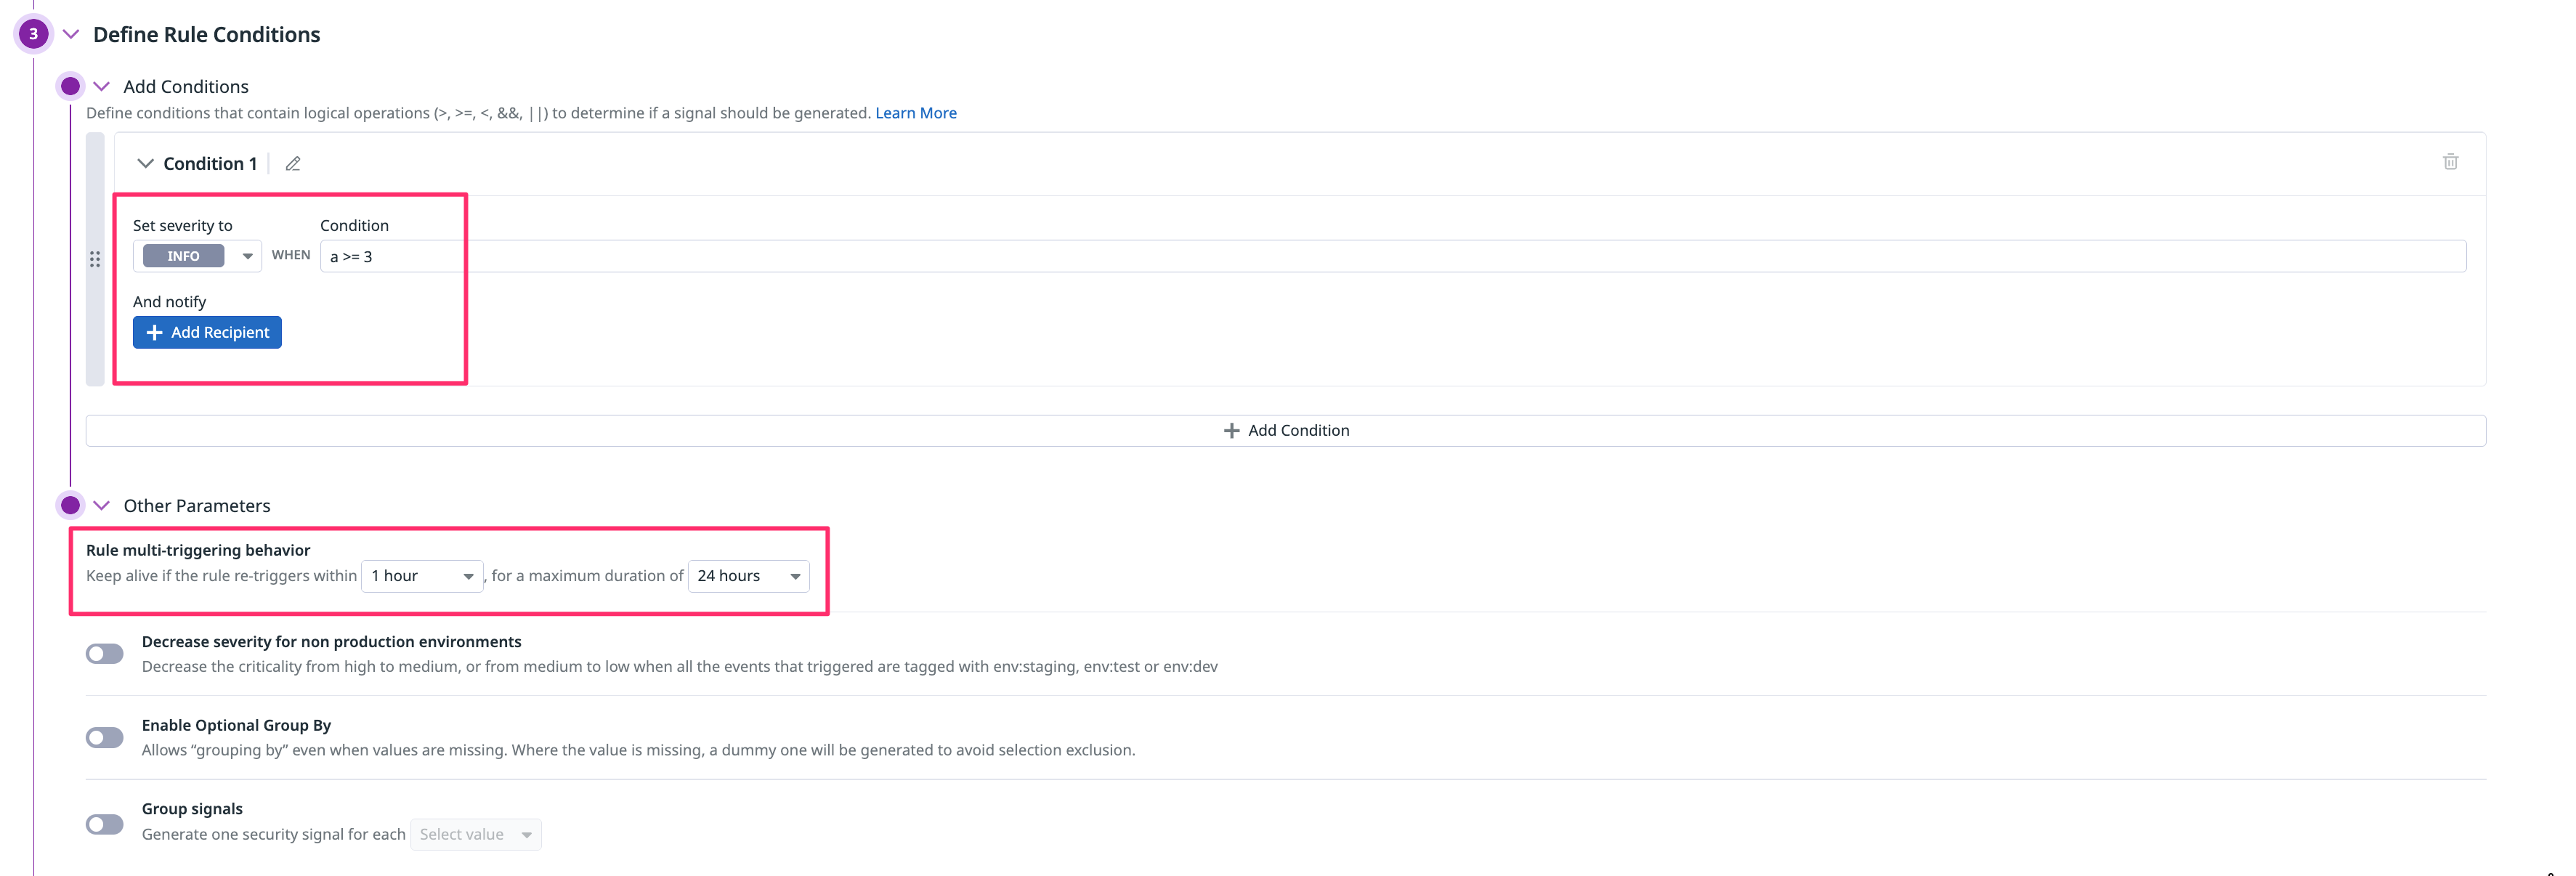Viewport: 2576px width, 876px height.
Task: Collapse the Condition 1 panel chevron
Action: pyautogui.click(x=145, y=163)
